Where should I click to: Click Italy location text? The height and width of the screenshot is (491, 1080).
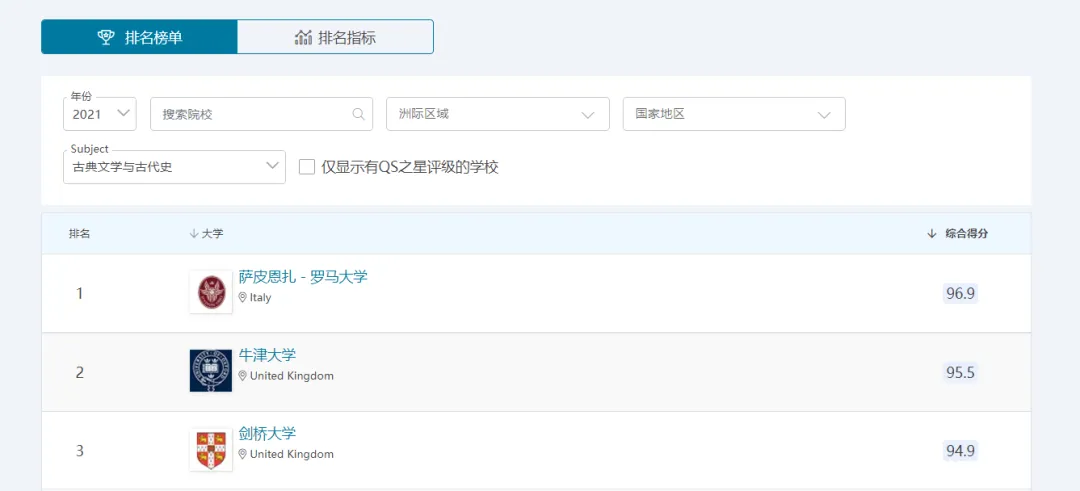click(x=260, y=297)
